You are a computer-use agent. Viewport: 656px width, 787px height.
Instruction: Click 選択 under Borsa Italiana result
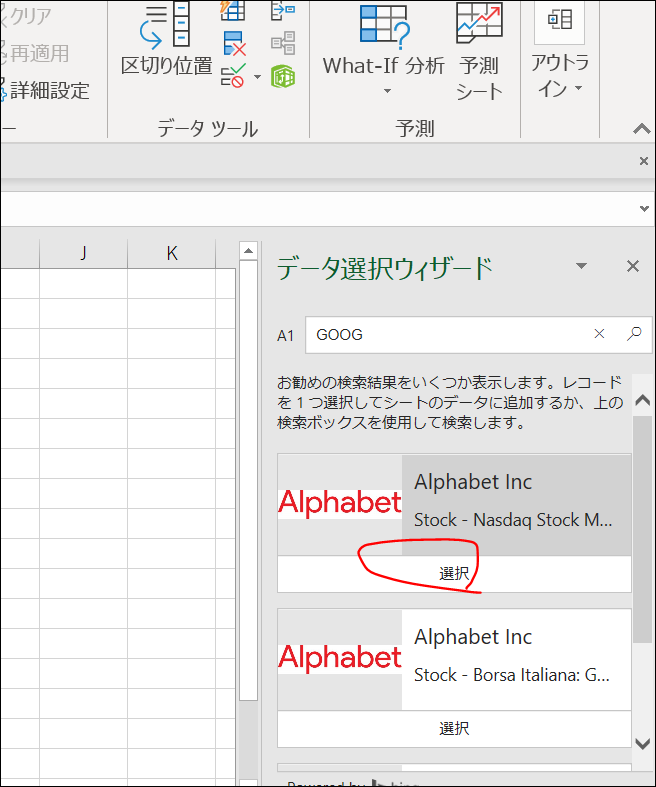[x=454, y=728]
